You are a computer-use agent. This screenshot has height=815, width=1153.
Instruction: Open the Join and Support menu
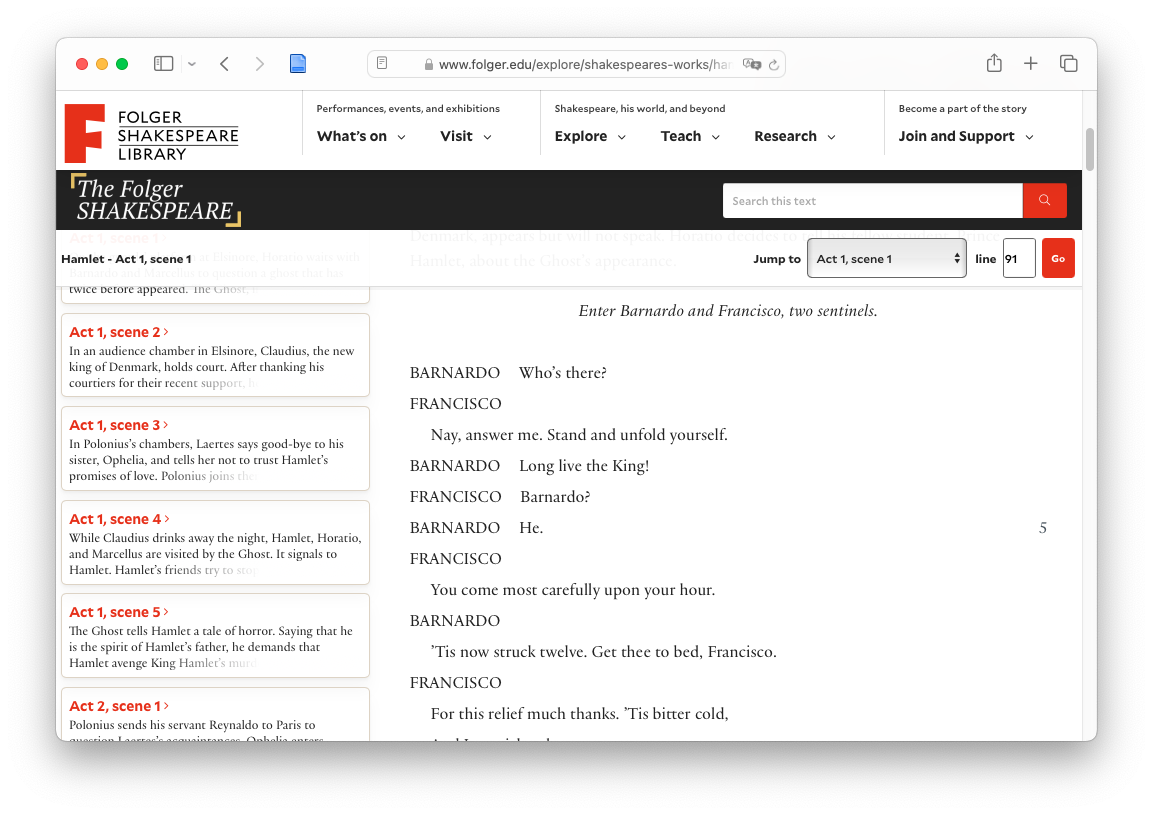pos(965,136)
